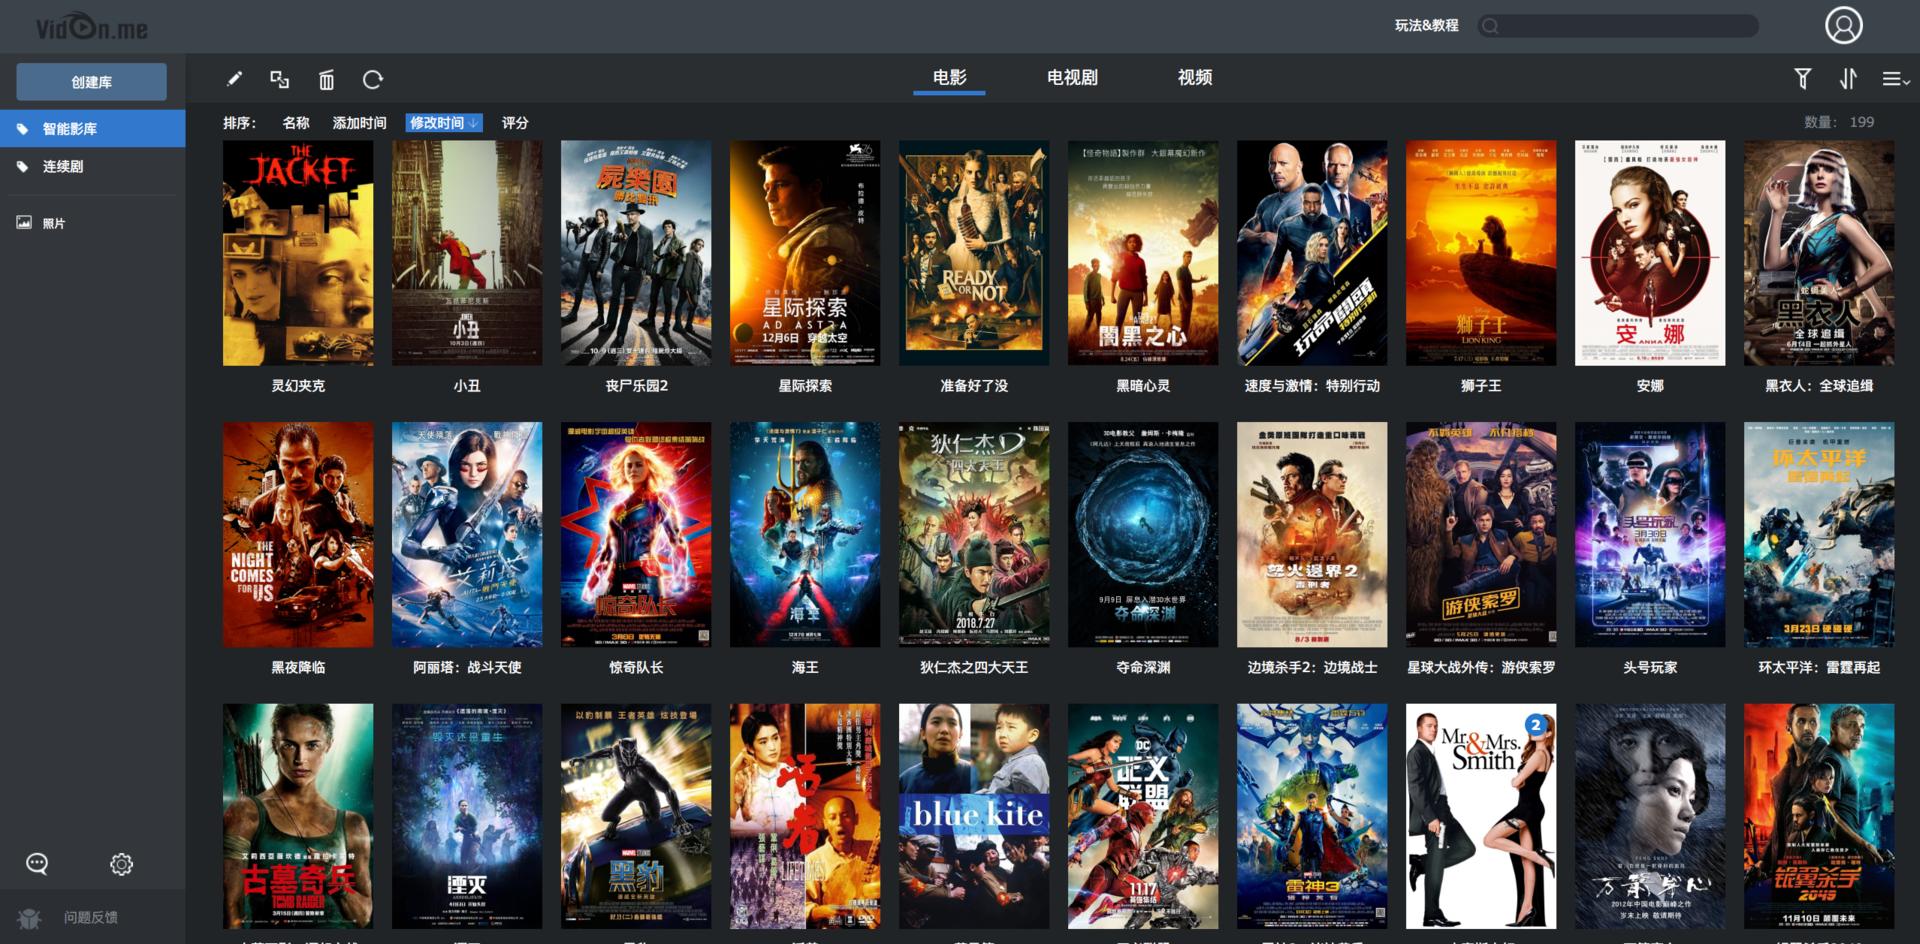Select 连续剧 in the sidebar
This screenshot has width=1920, height=944.
click(x=92, y=167)
